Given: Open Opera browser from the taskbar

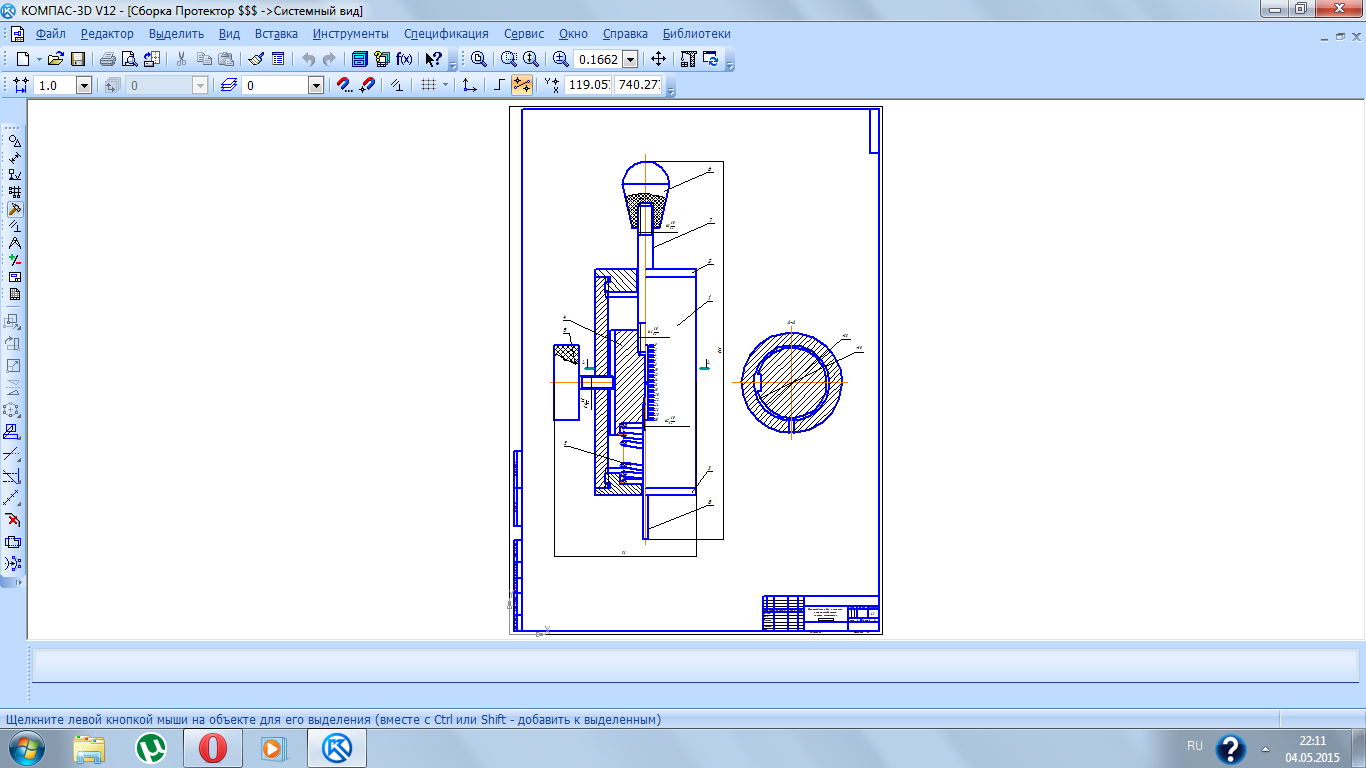Looking at the screenshot, I should 212,748.
